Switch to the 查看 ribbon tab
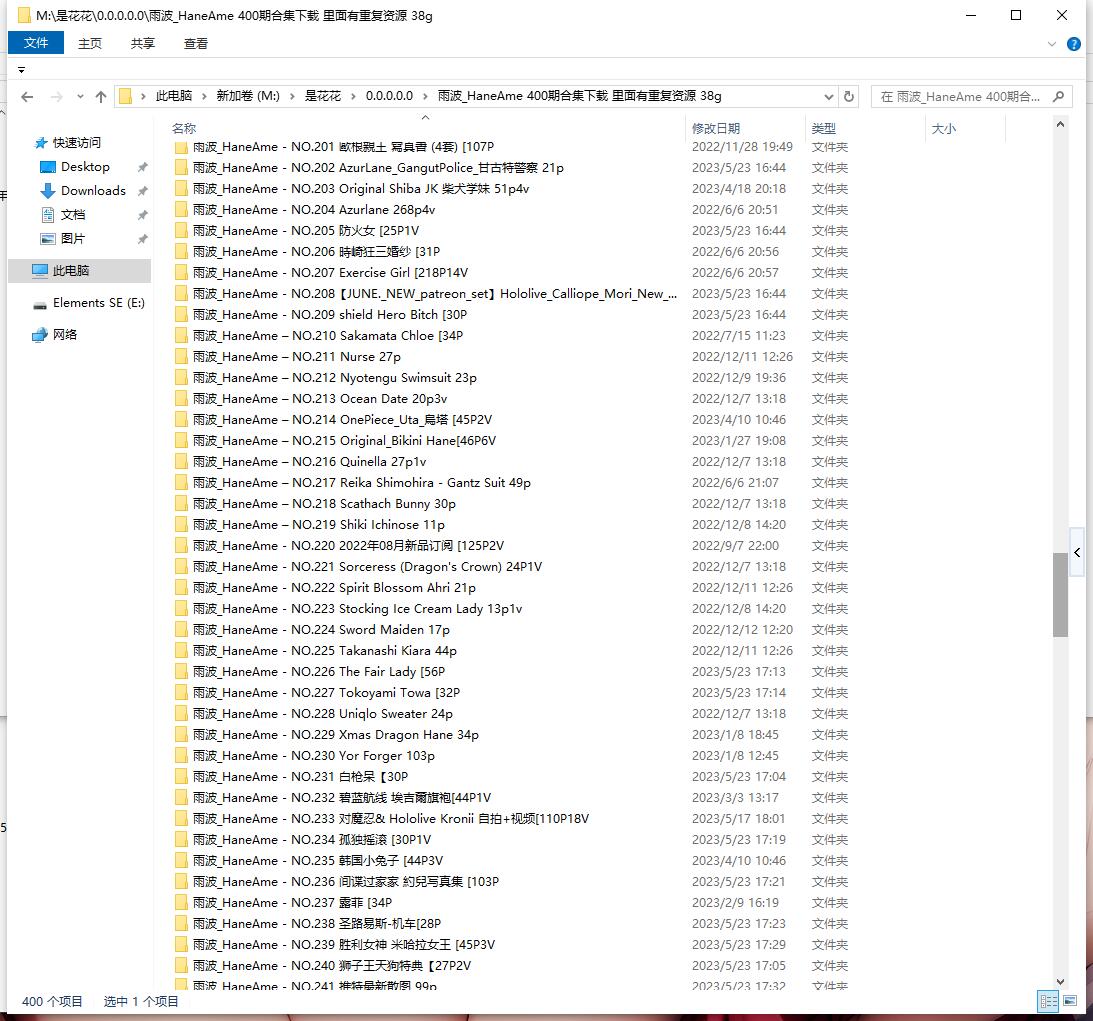Viewport: 1093px width, 1021px height. coord(196,43)
